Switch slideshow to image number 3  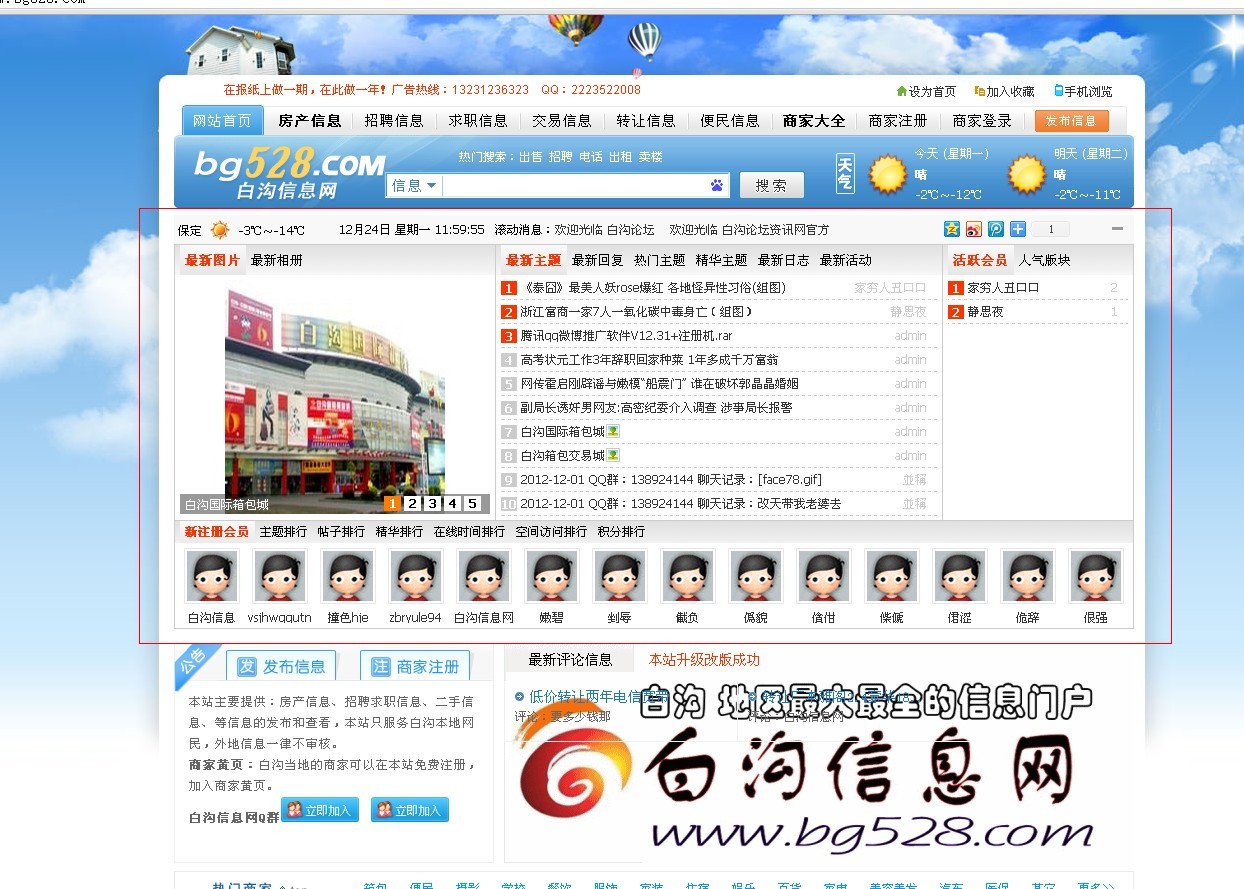(x=432, y=504)
